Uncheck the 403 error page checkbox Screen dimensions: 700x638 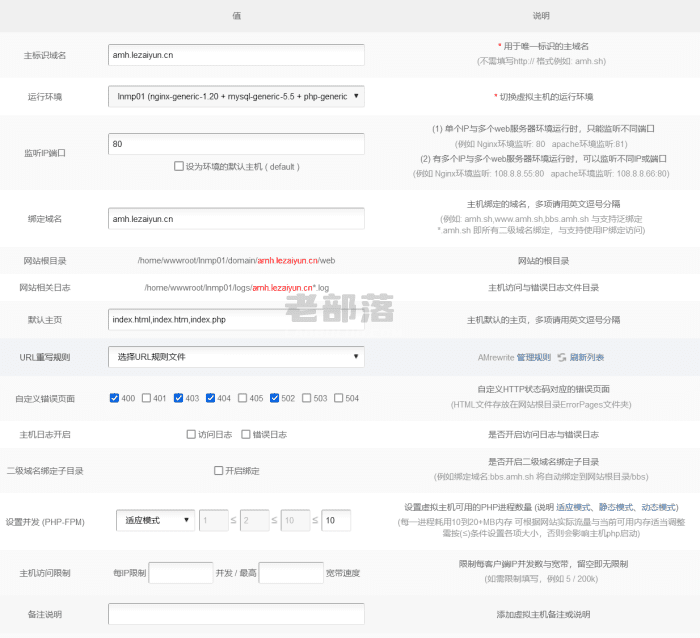coord(179,398)
